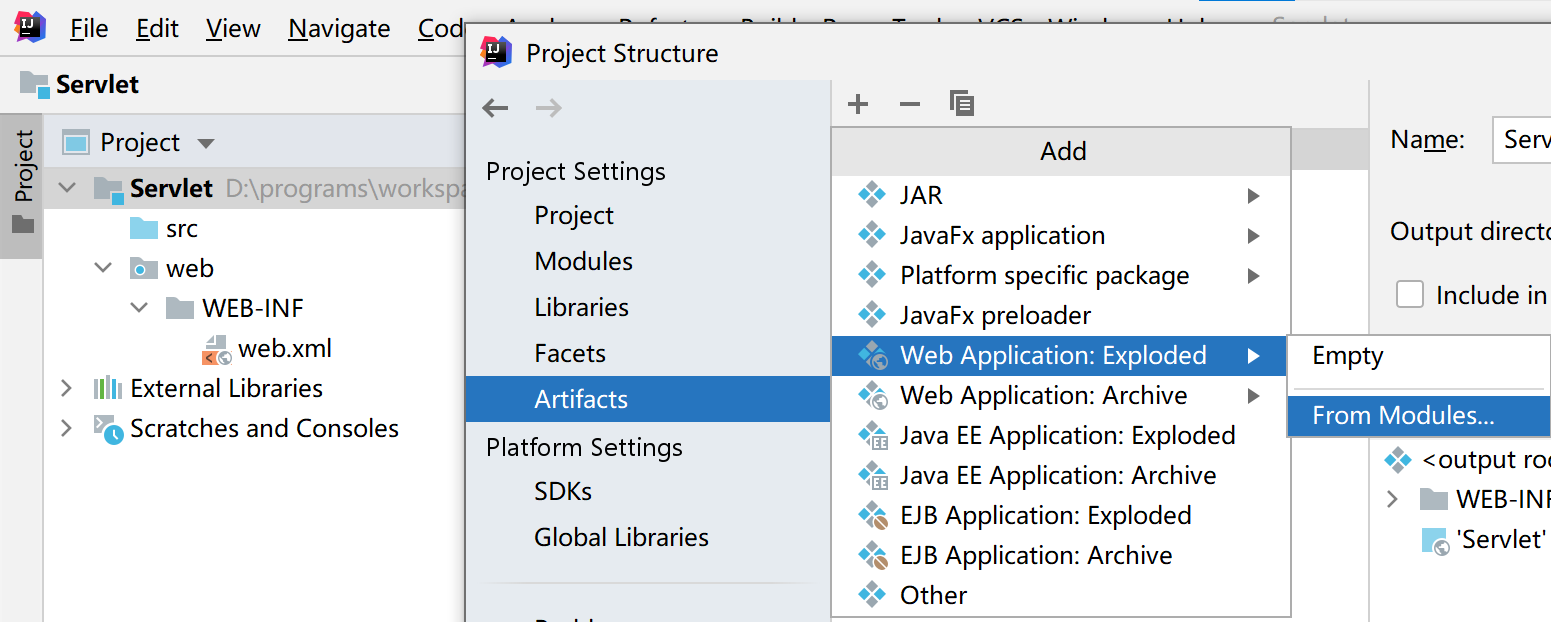This screenshot has width=1551, height=622.
Task: Choose From Modules... in the submenu
Action: (1403, 416)
